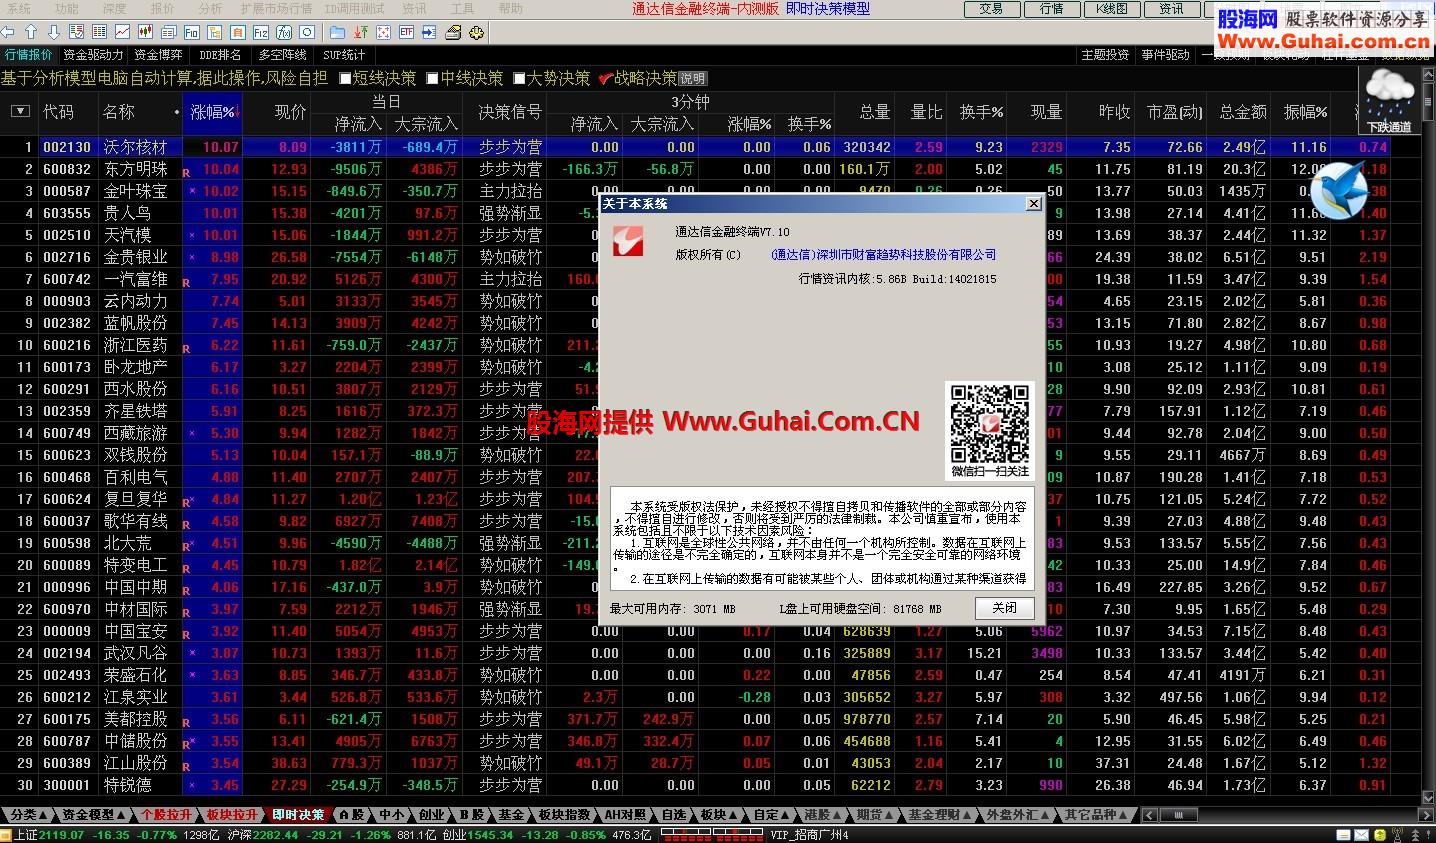Open the 系统 menu

coord(19,8)
